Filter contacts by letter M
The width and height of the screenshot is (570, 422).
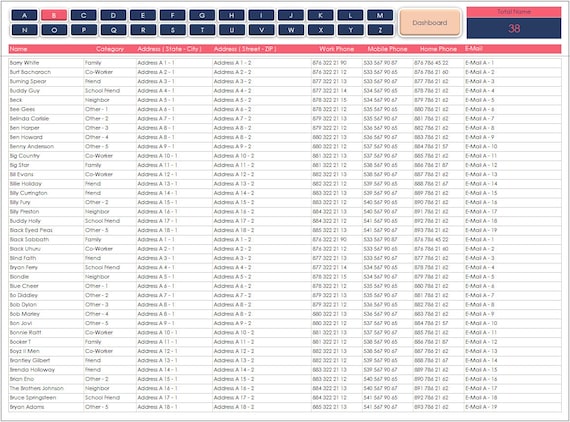pos(380,15)
